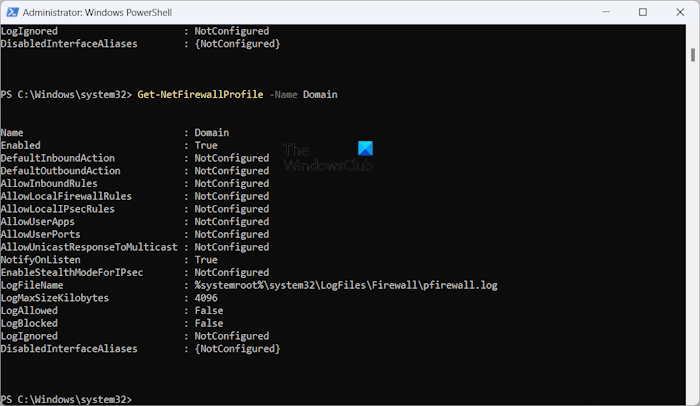Click the PowerShell icon in the title bar

click(x=12, y=11)
